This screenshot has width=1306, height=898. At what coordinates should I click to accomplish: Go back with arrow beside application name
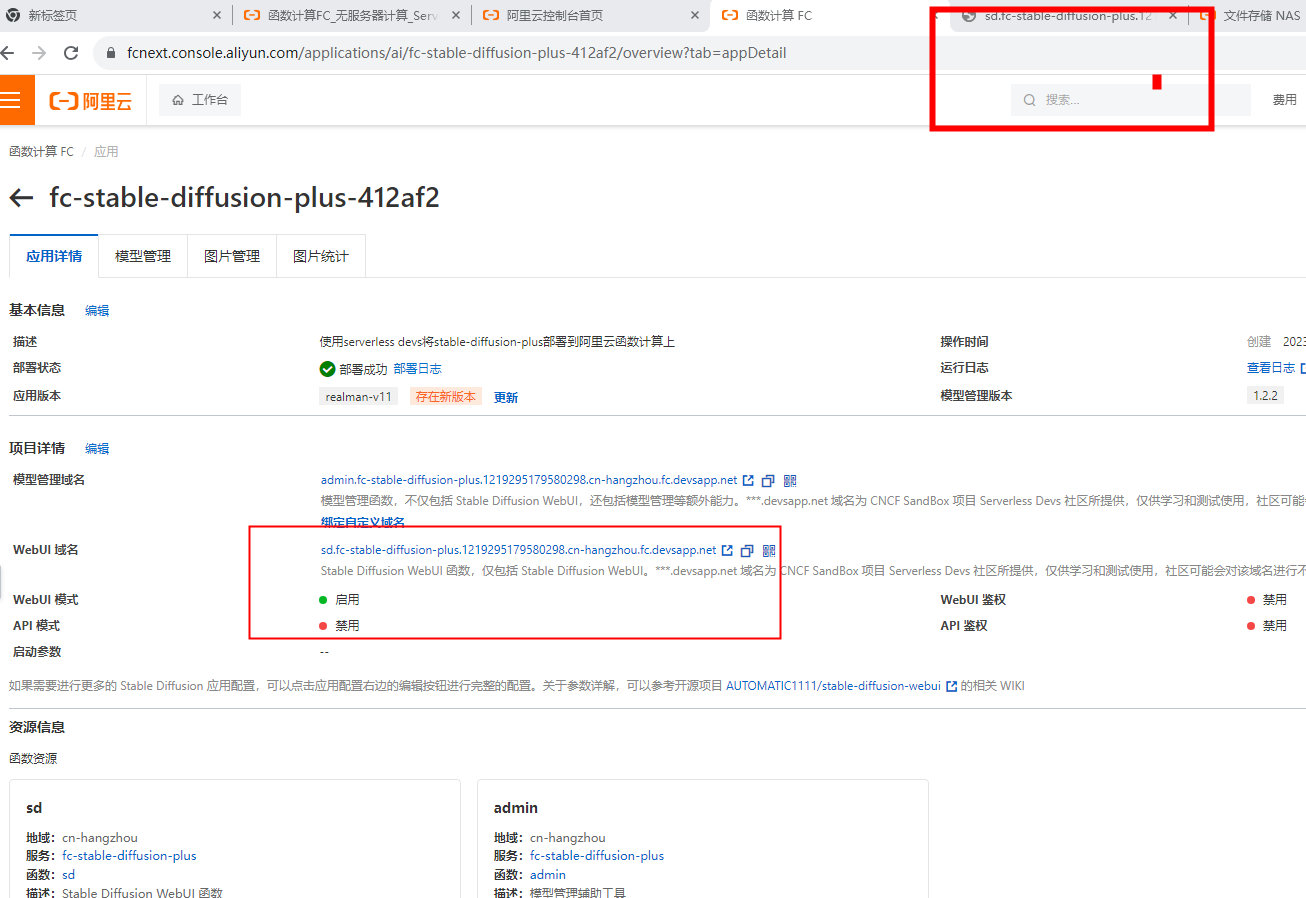point(21,198)
